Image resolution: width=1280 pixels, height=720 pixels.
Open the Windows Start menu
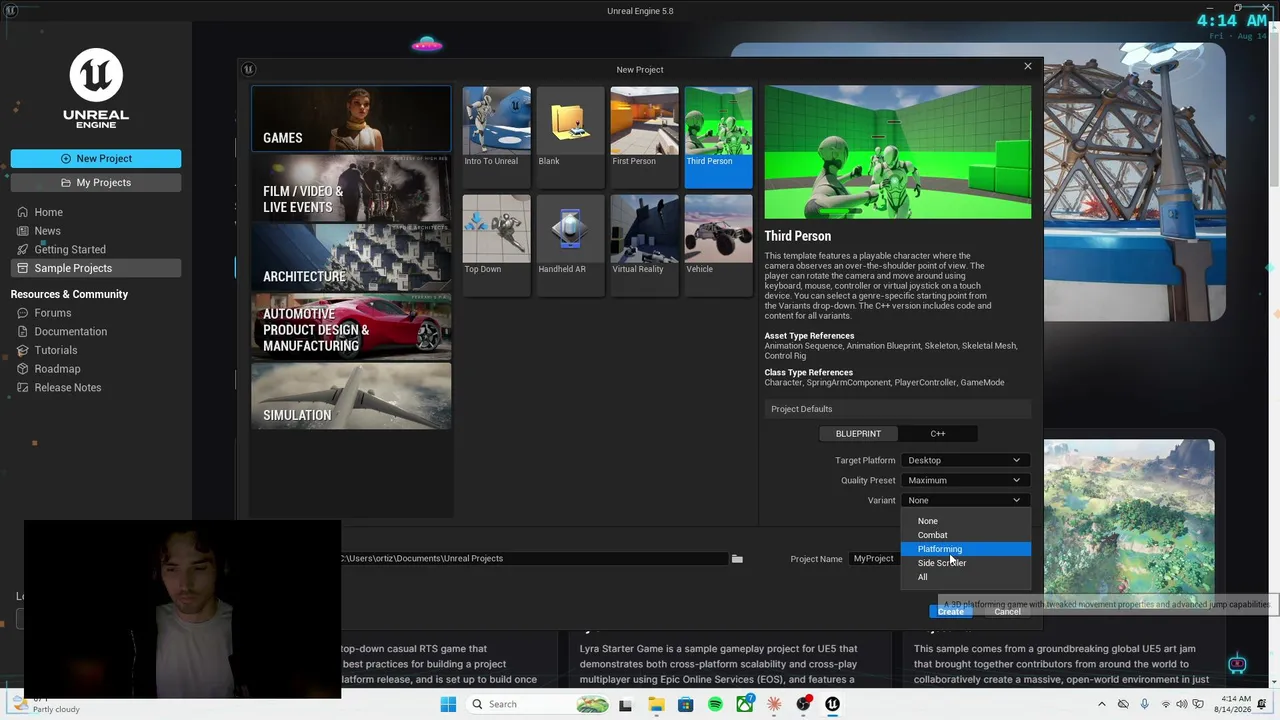pyautogui.click(x=448, y=704)
